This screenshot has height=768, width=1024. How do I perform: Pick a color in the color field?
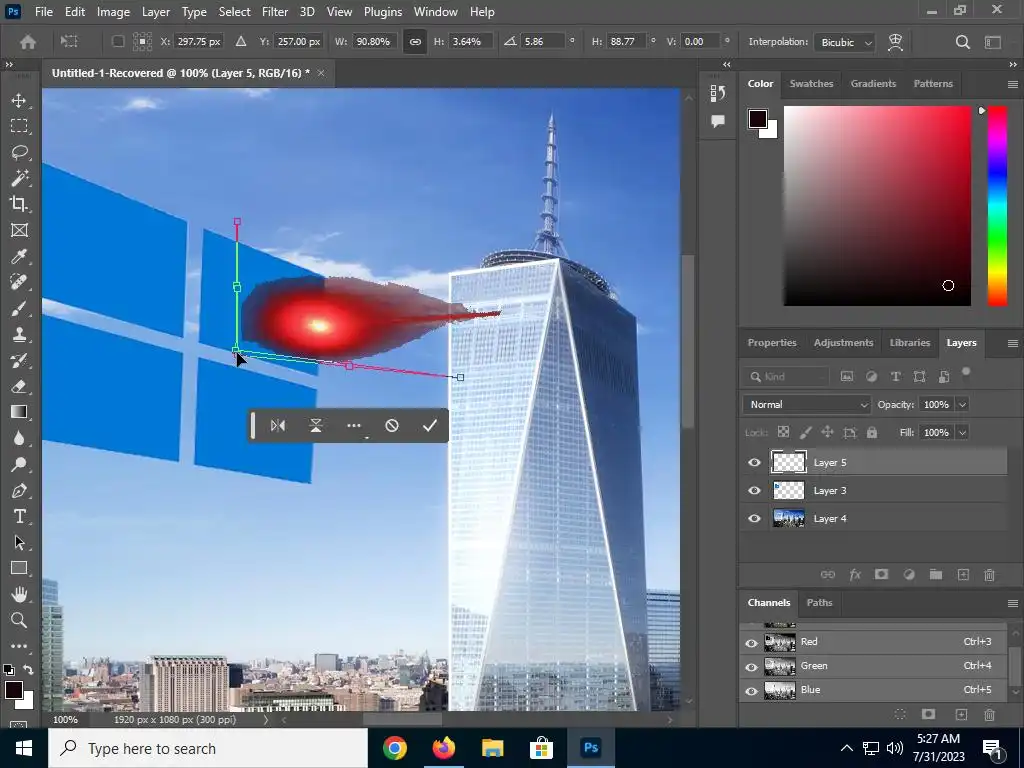877,206
